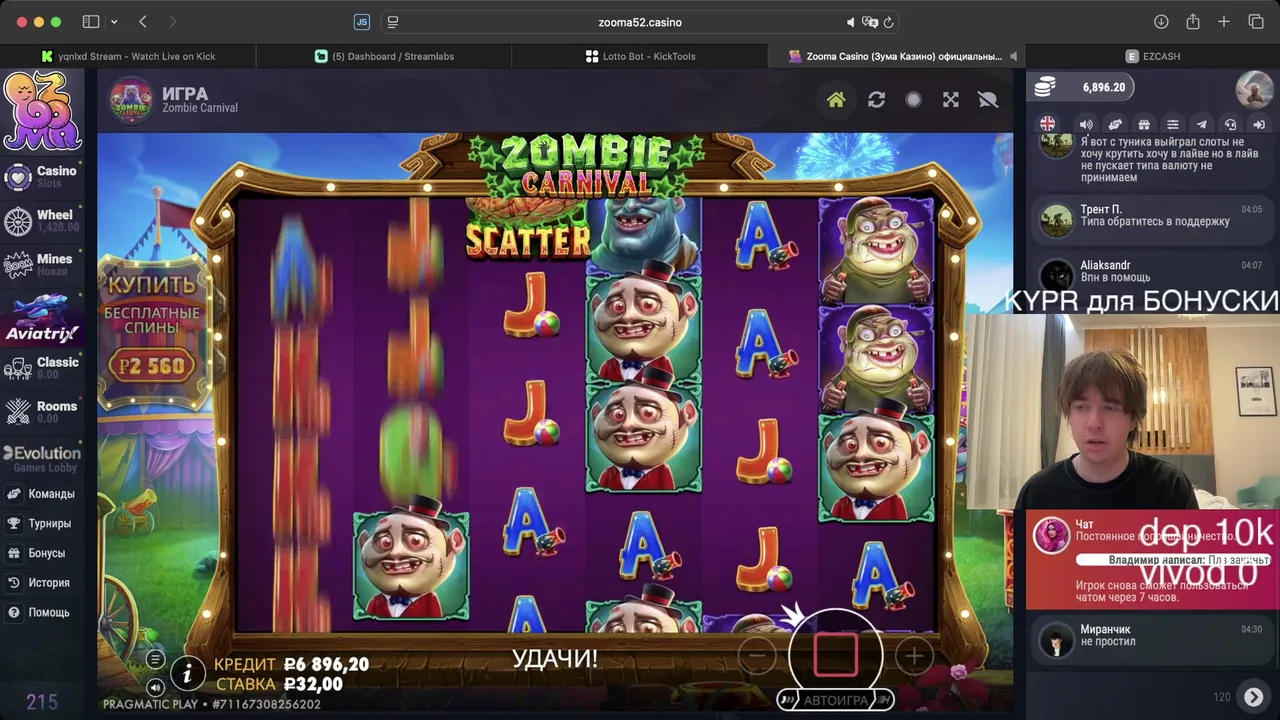
Task: Click the Zooma logo
Action: coord(41,110)
